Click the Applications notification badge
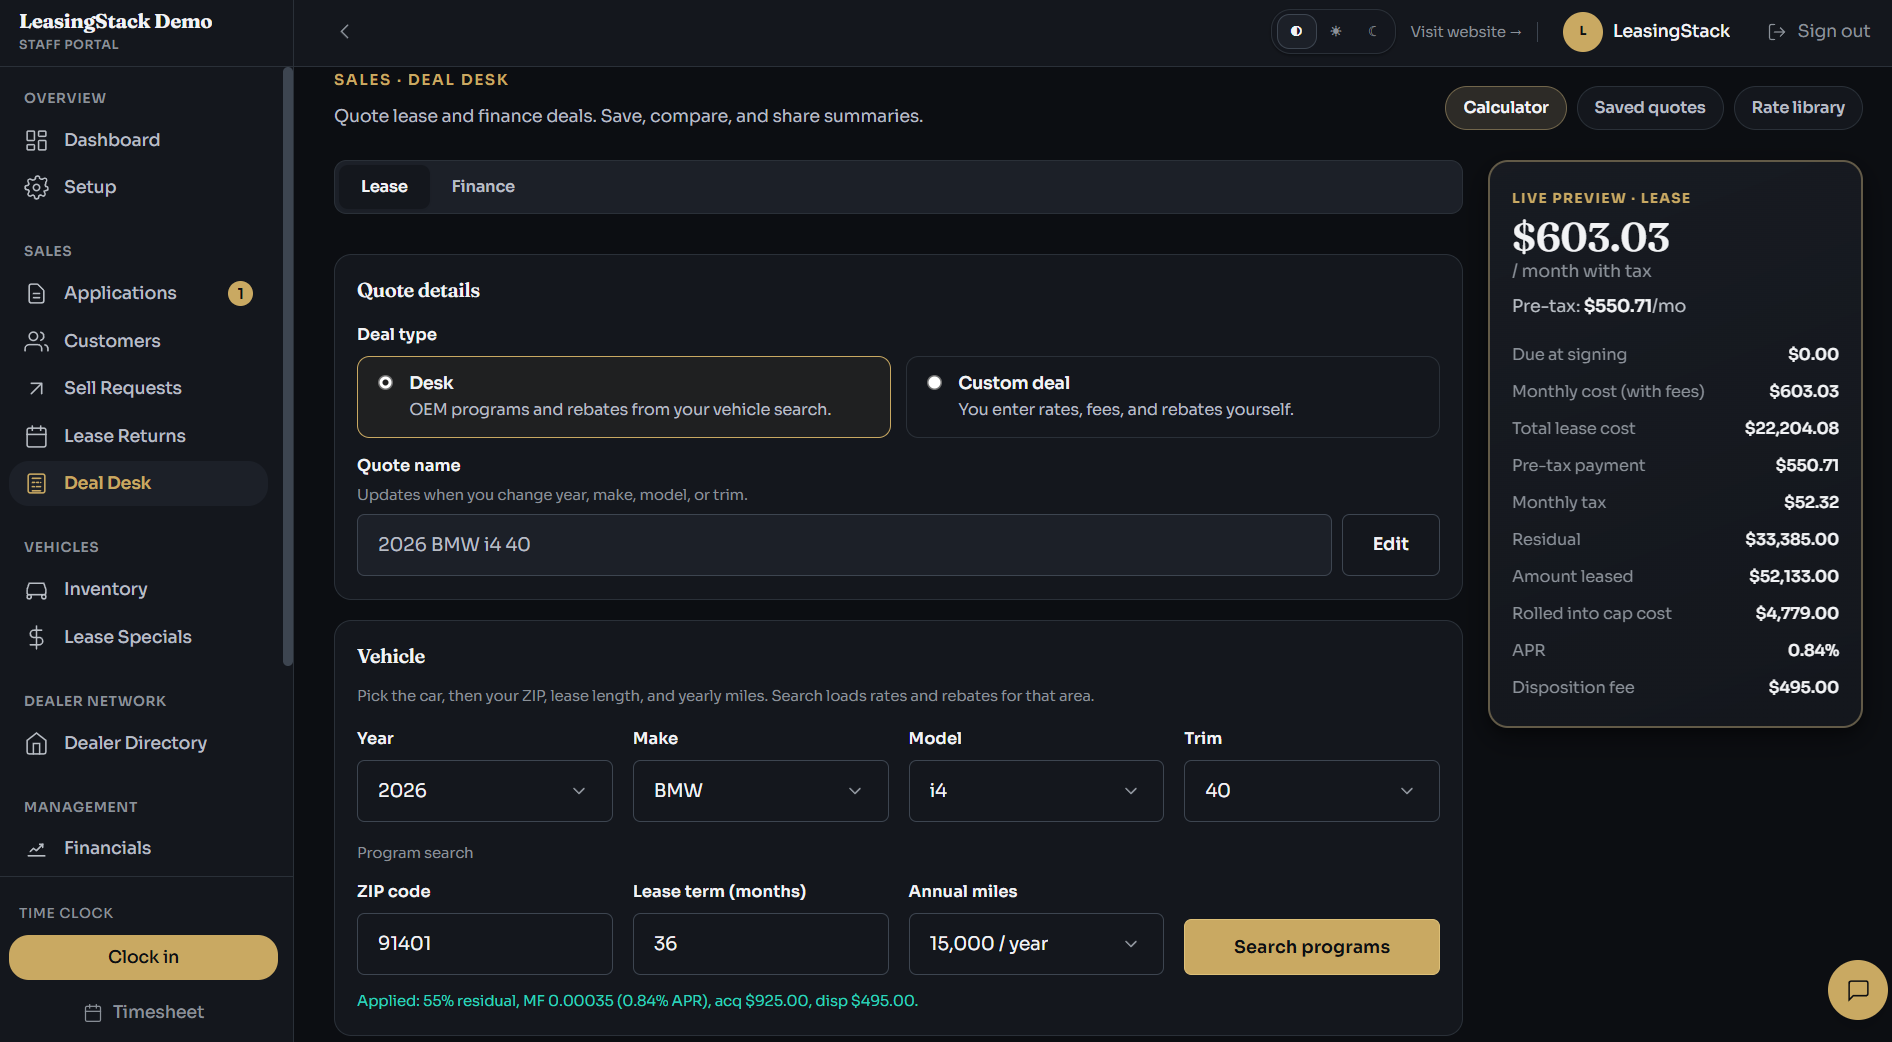The width and height of the screenshot is (1892, 1042). (x=240, y=293)
